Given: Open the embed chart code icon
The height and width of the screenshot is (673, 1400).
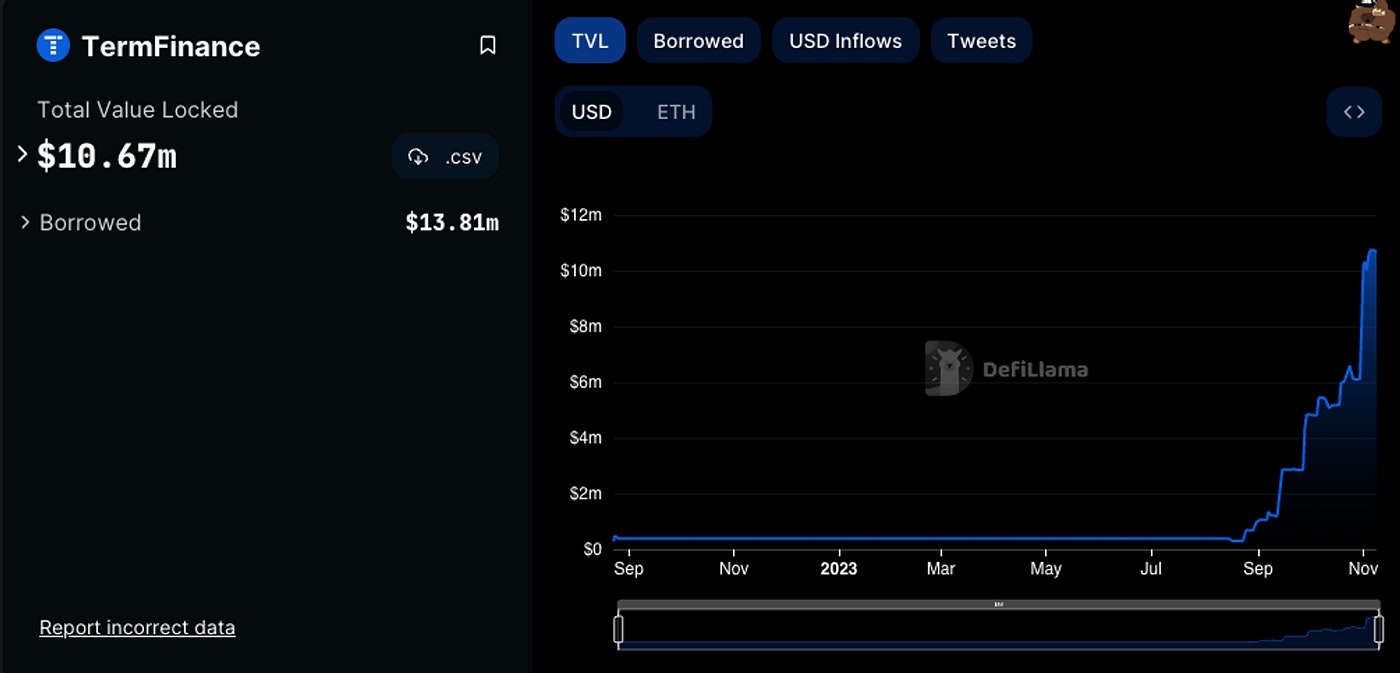Looking at the screenshot, I should 1354,112.
